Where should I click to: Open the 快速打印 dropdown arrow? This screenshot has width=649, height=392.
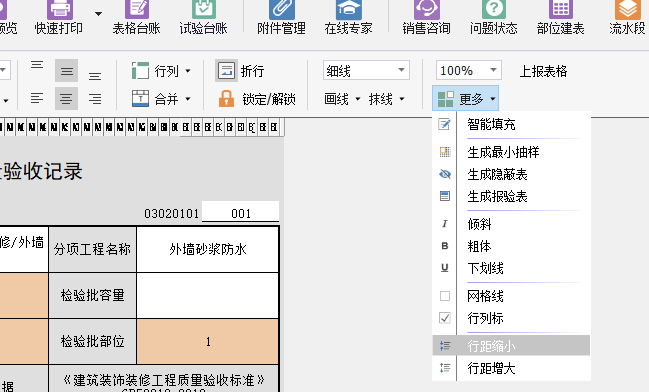98,14
